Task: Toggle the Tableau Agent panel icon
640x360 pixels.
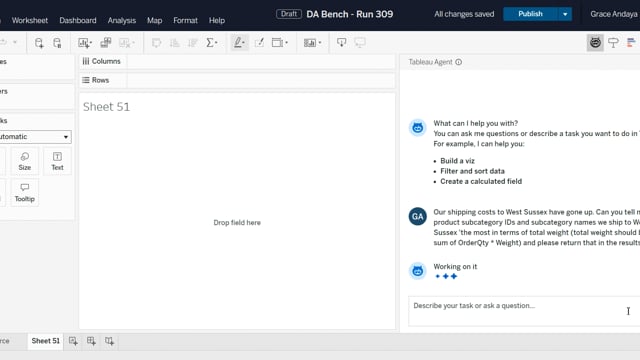Action: pyautogui.click(x=595, y=43)
